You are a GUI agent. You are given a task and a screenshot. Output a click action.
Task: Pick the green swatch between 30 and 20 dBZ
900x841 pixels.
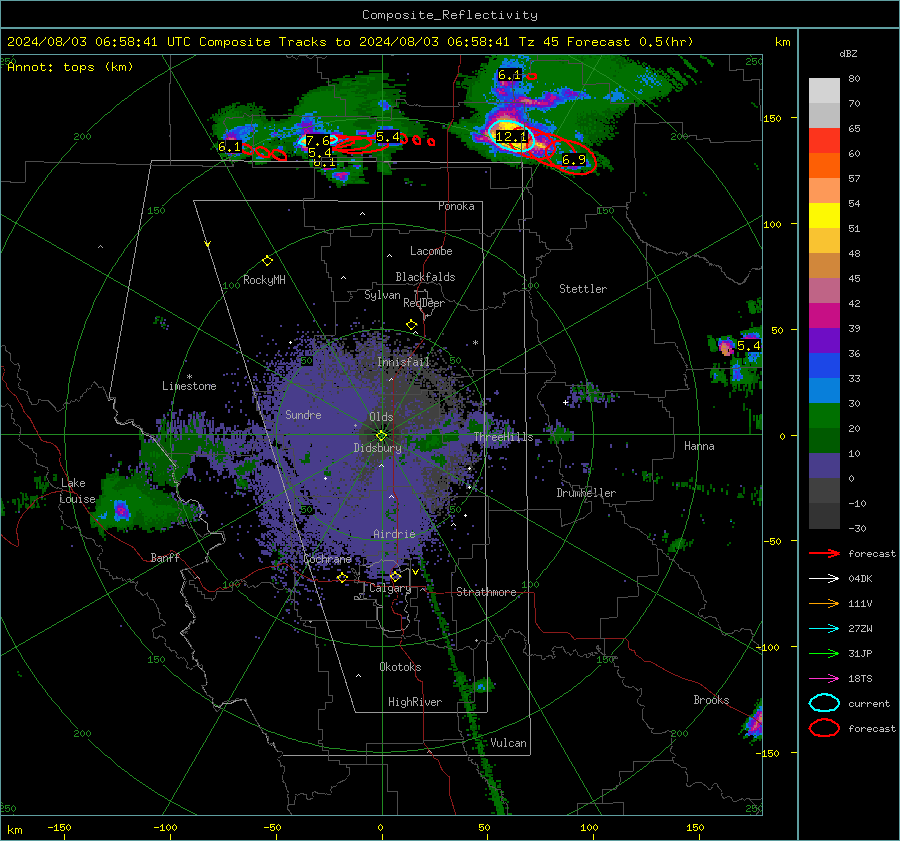824,416
